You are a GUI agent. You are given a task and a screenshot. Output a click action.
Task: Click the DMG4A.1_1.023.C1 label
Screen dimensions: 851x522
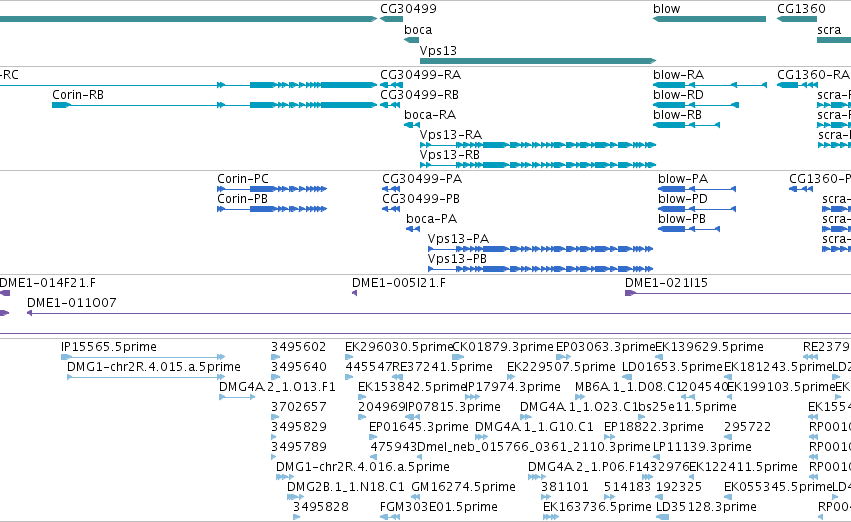tap(578, 407)
